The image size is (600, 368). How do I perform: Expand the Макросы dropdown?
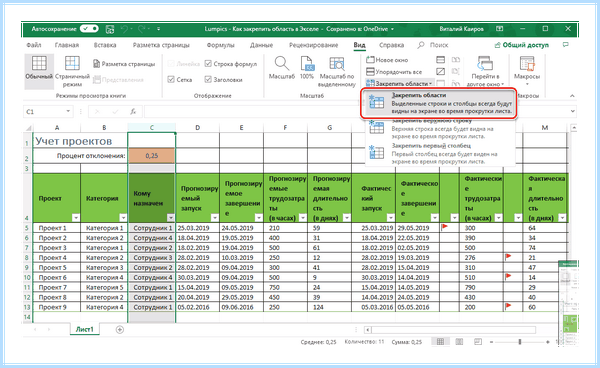527,72
